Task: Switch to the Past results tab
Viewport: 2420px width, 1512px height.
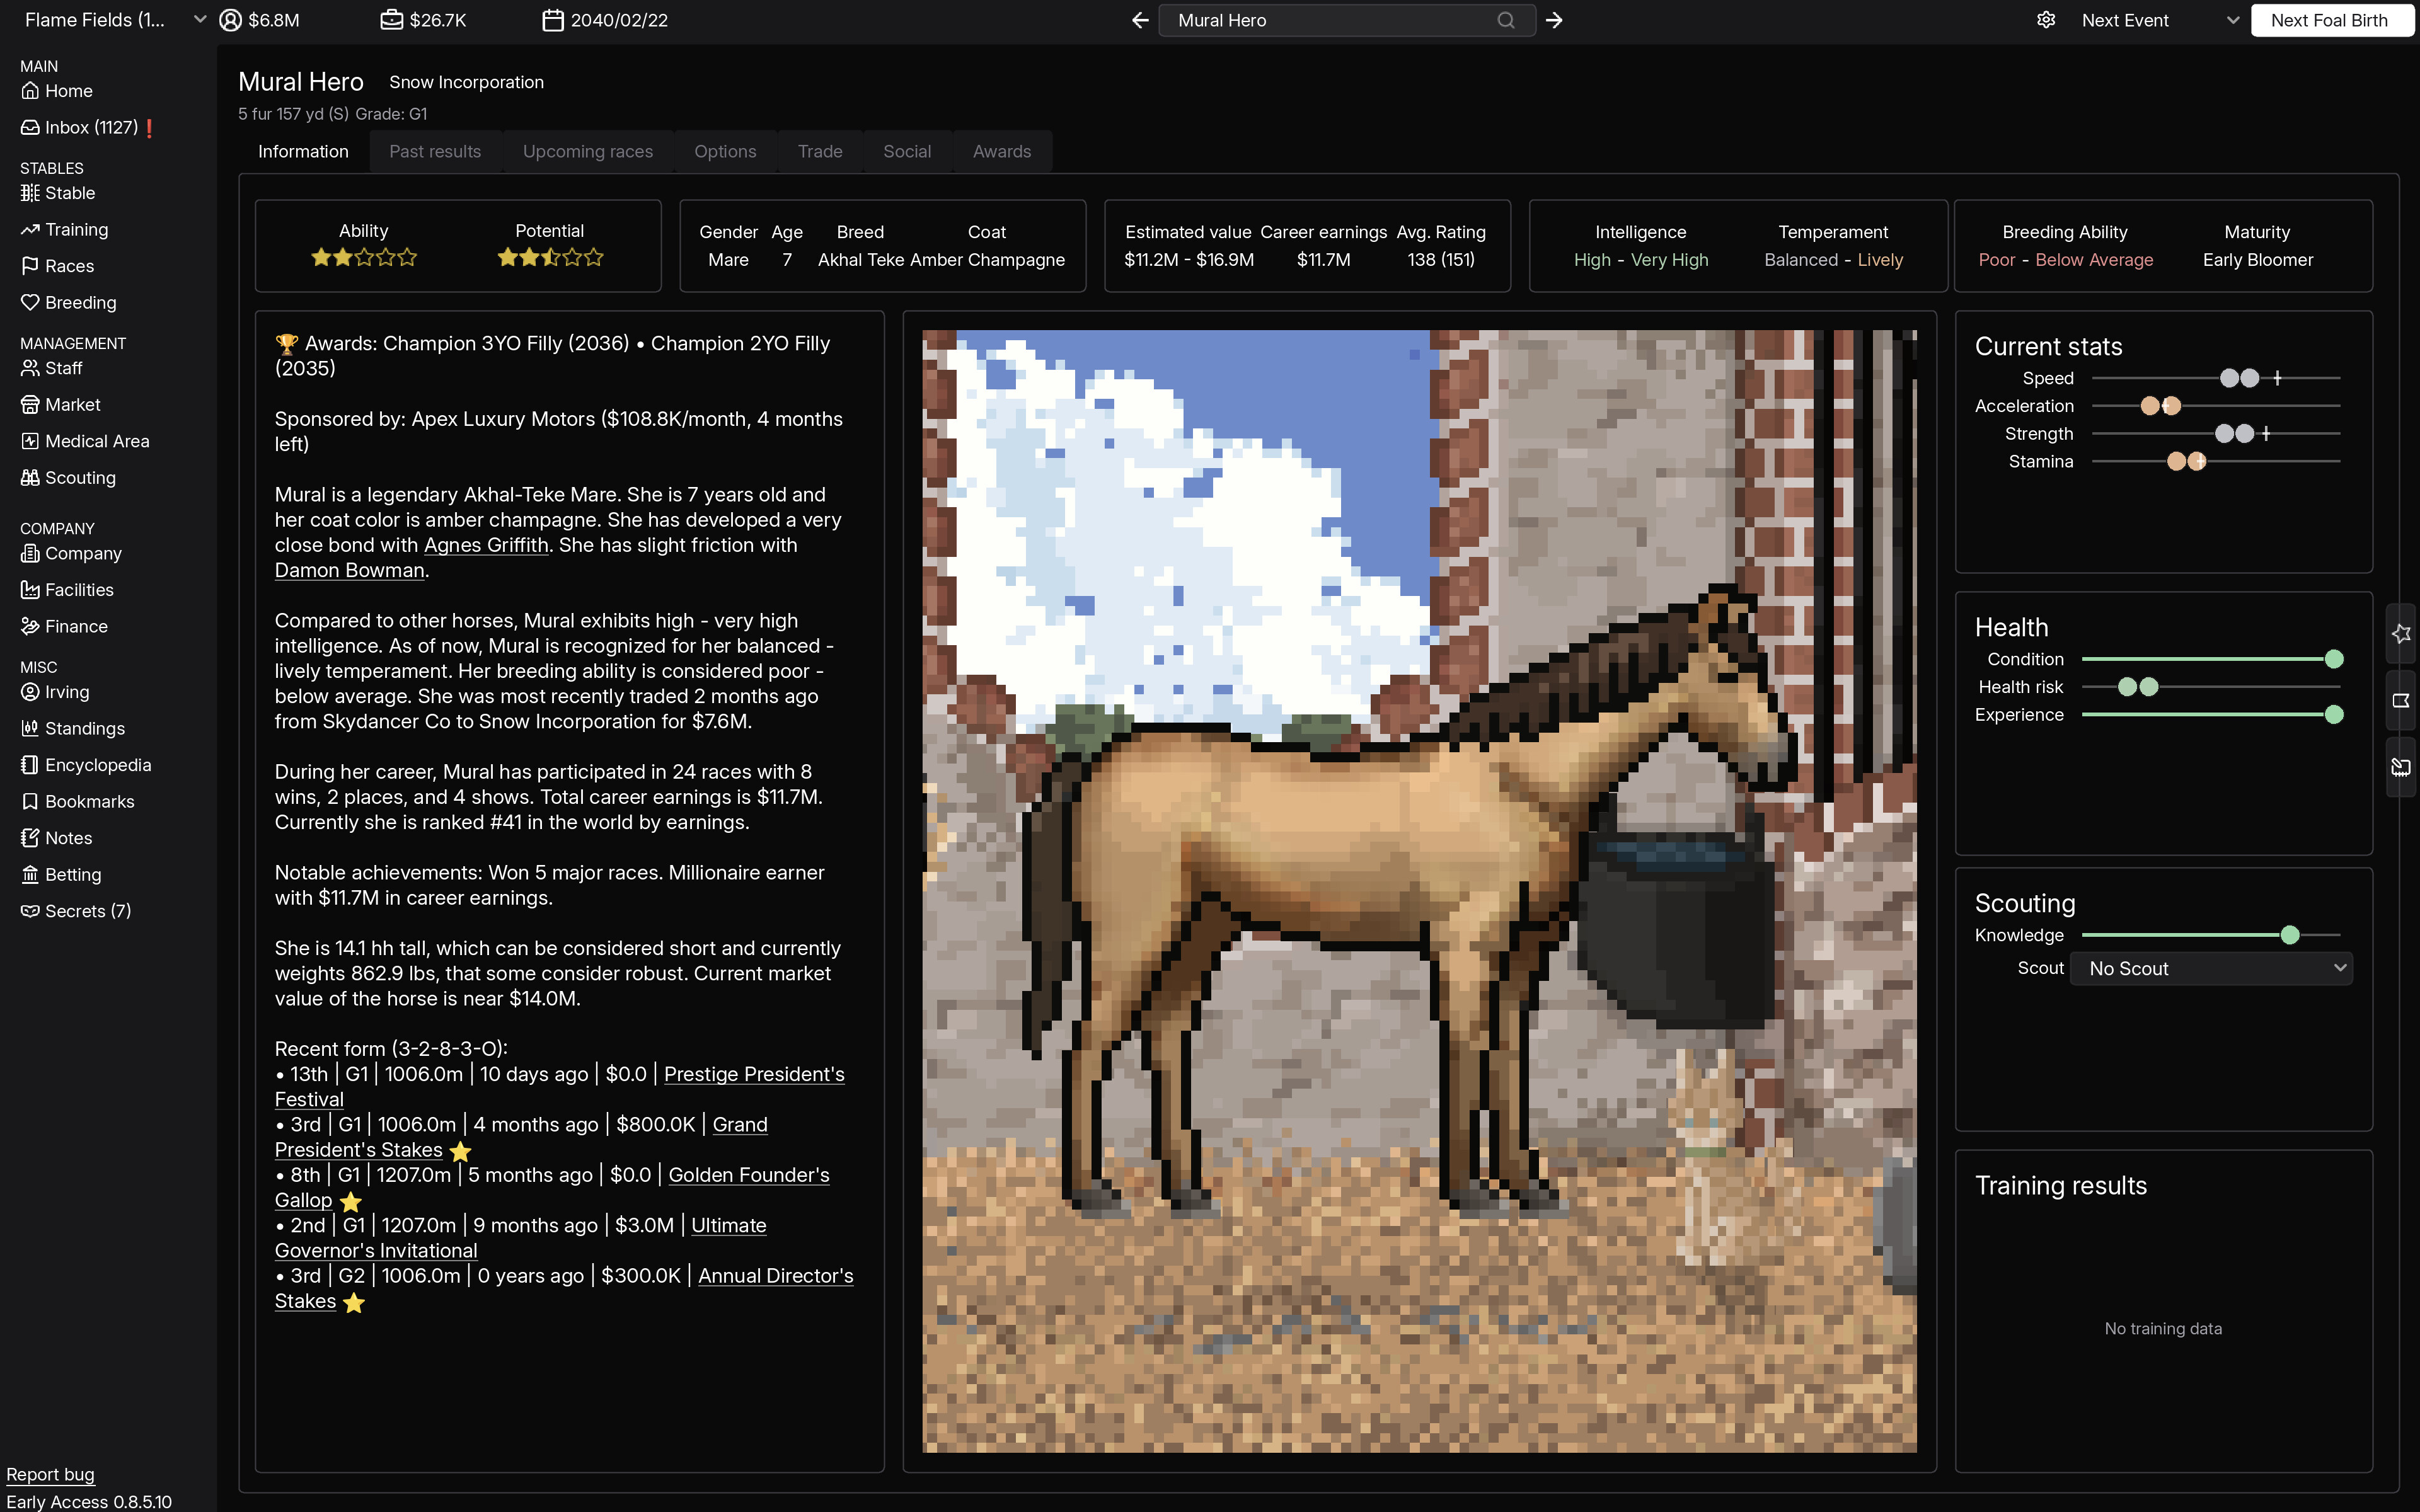Action: 435,151
